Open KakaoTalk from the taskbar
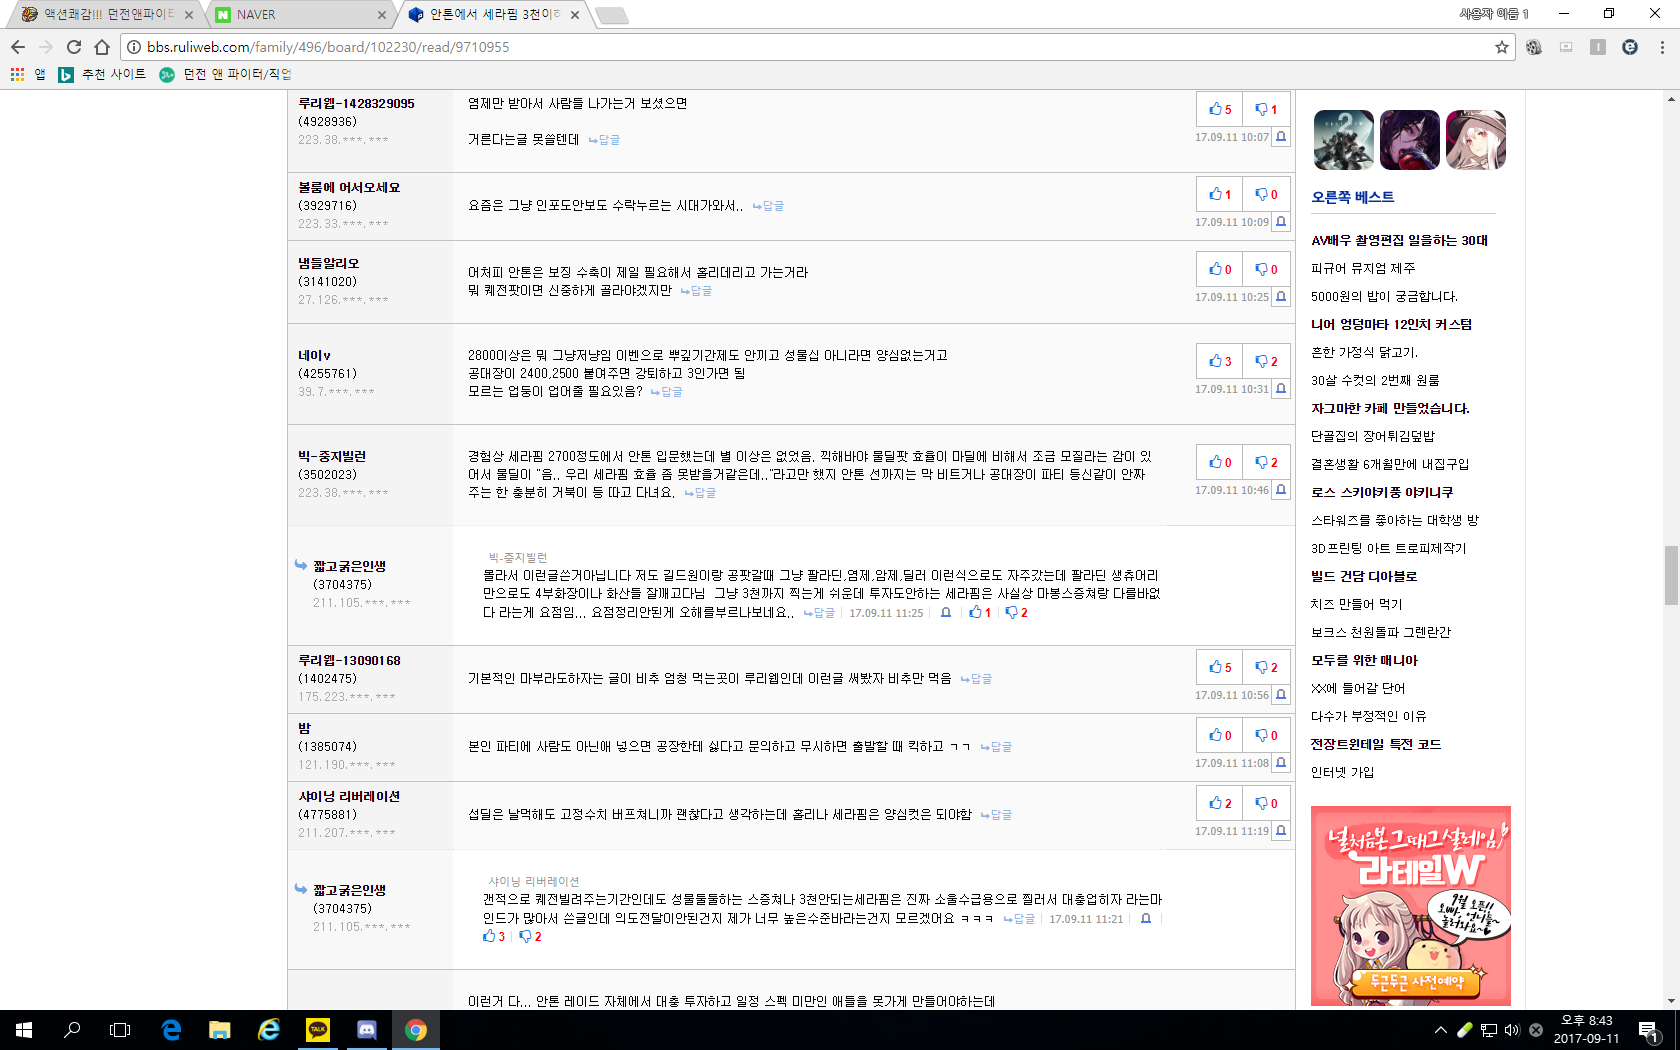 (318, 1030)
